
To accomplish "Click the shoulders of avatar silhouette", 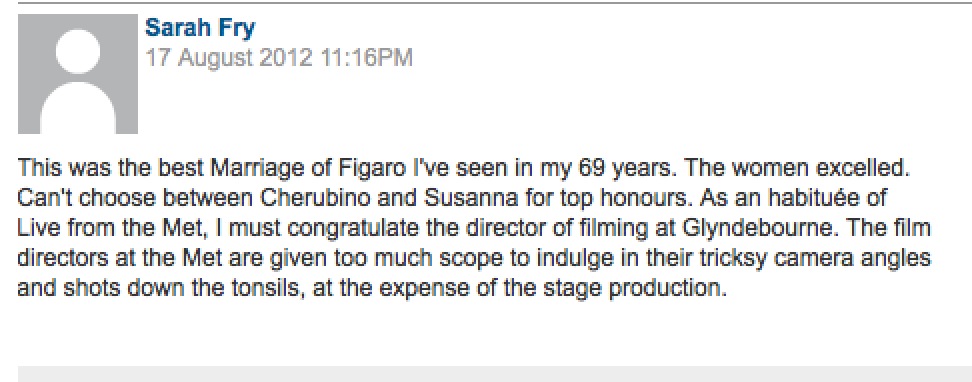I will [x=78, y=110].
